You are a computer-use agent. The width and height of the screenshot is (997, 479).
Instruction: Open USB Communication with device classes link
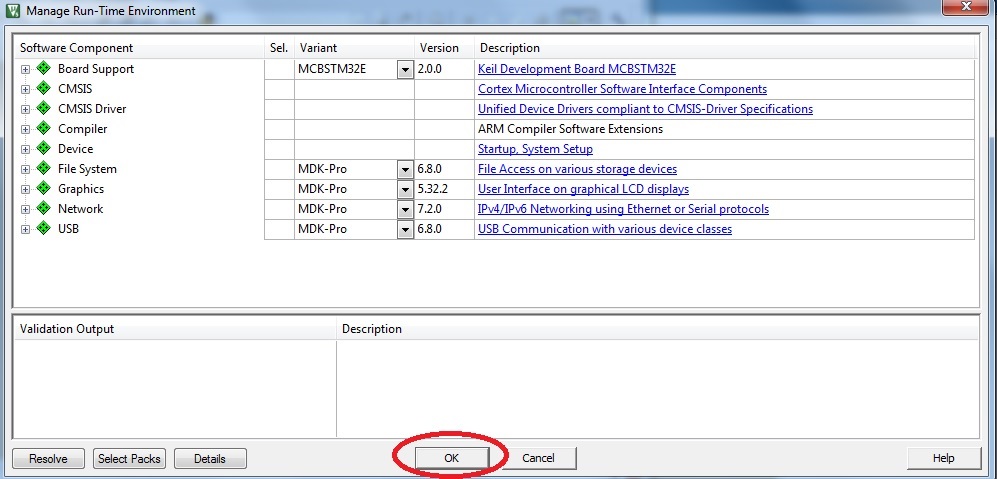605,229
